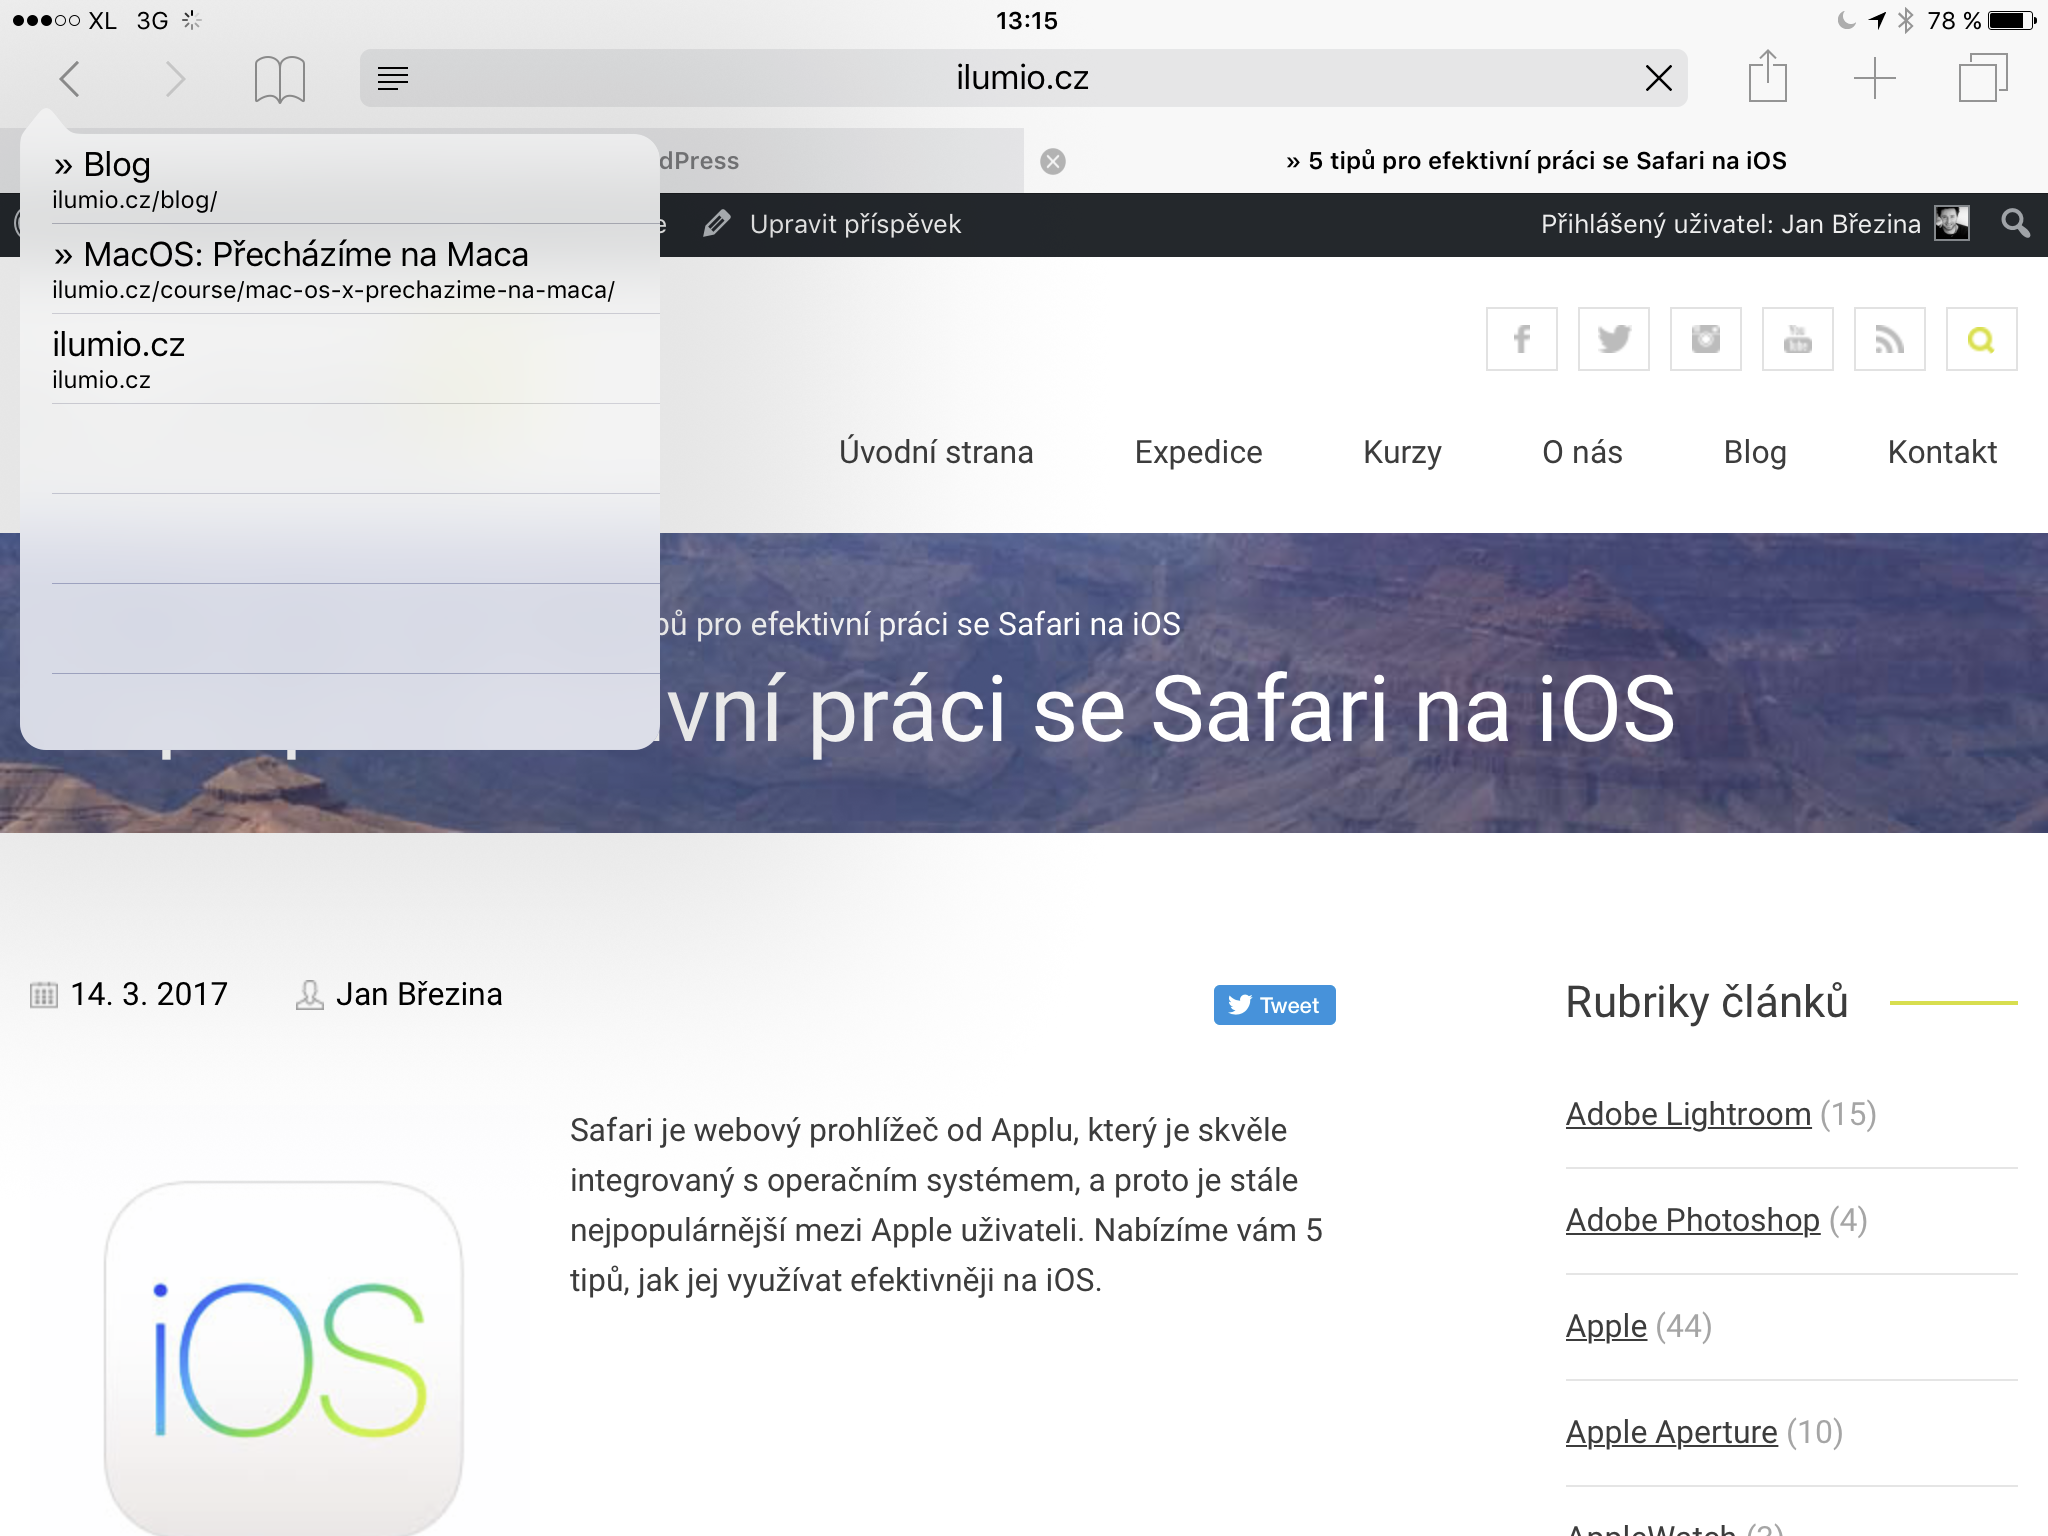
Task: Open the Share sheet icon
Action: click(1767, 77)
